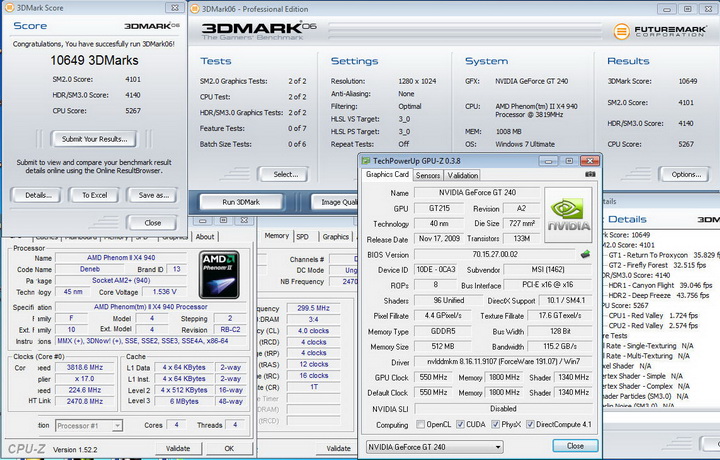This screenshot has height=460, width=720.
Task: Click OK in the front CPU-Z window
Action: click(x=229, y=449)
